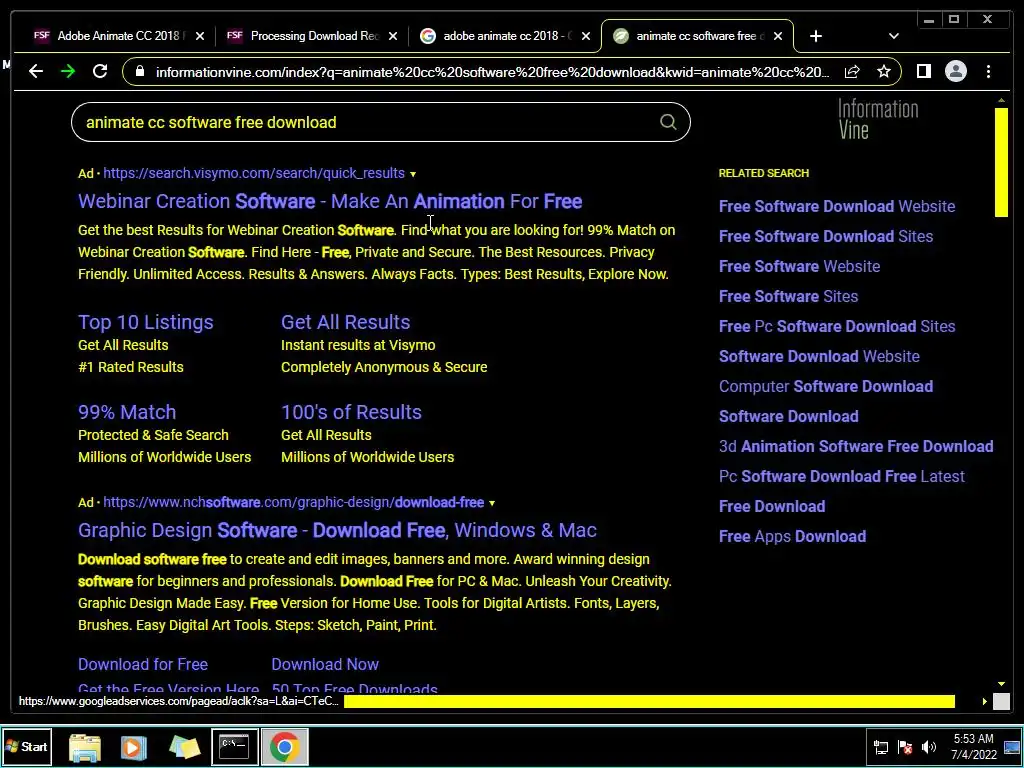This screenshot has height=768, width=1024.
Task: Open Free Pc Software Download Sites link
Action: point(837,327)
